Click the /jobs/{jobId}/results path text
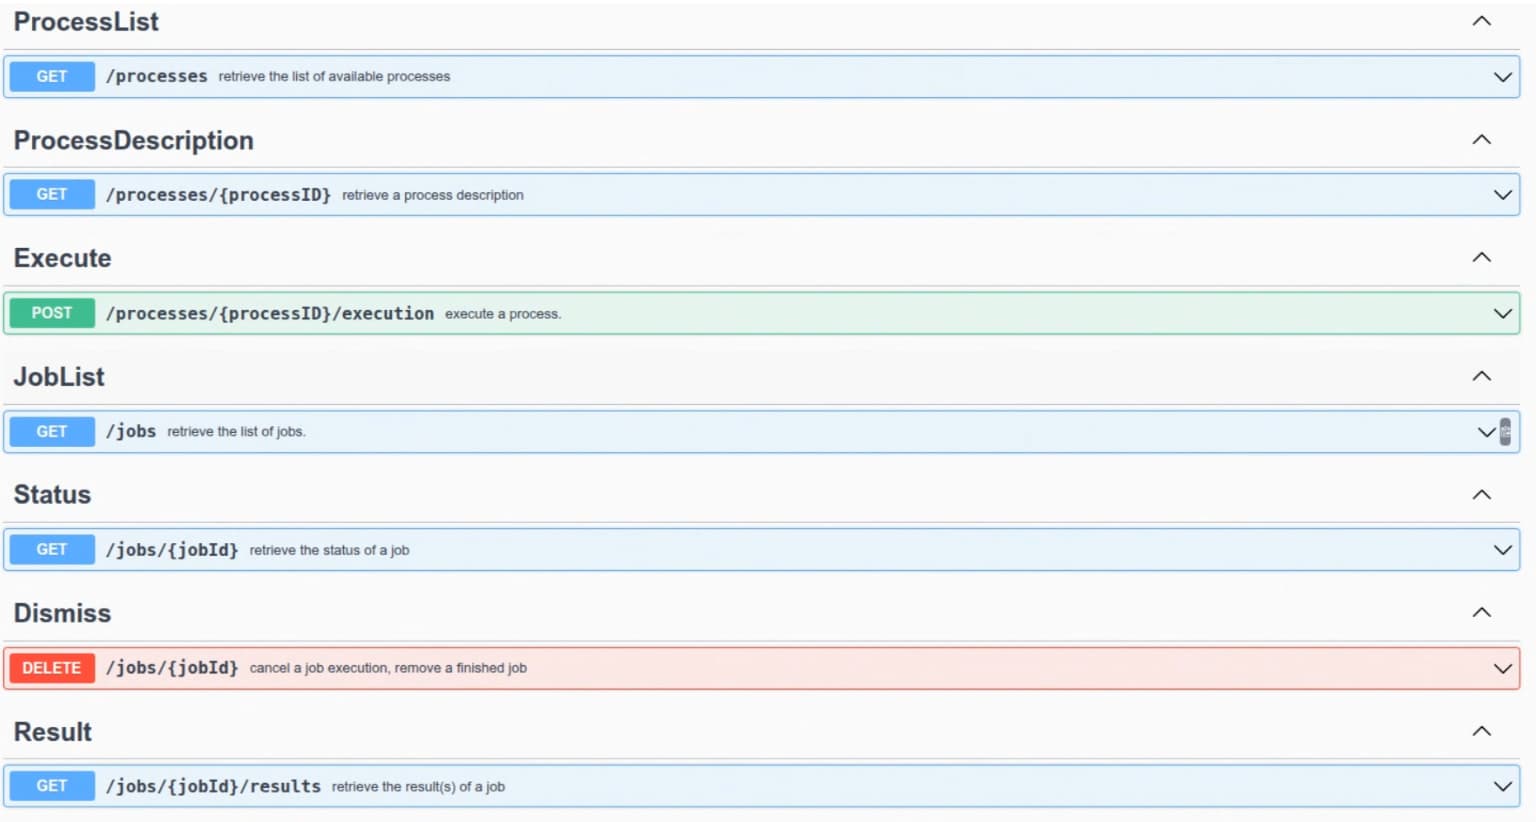 point(213,786)
